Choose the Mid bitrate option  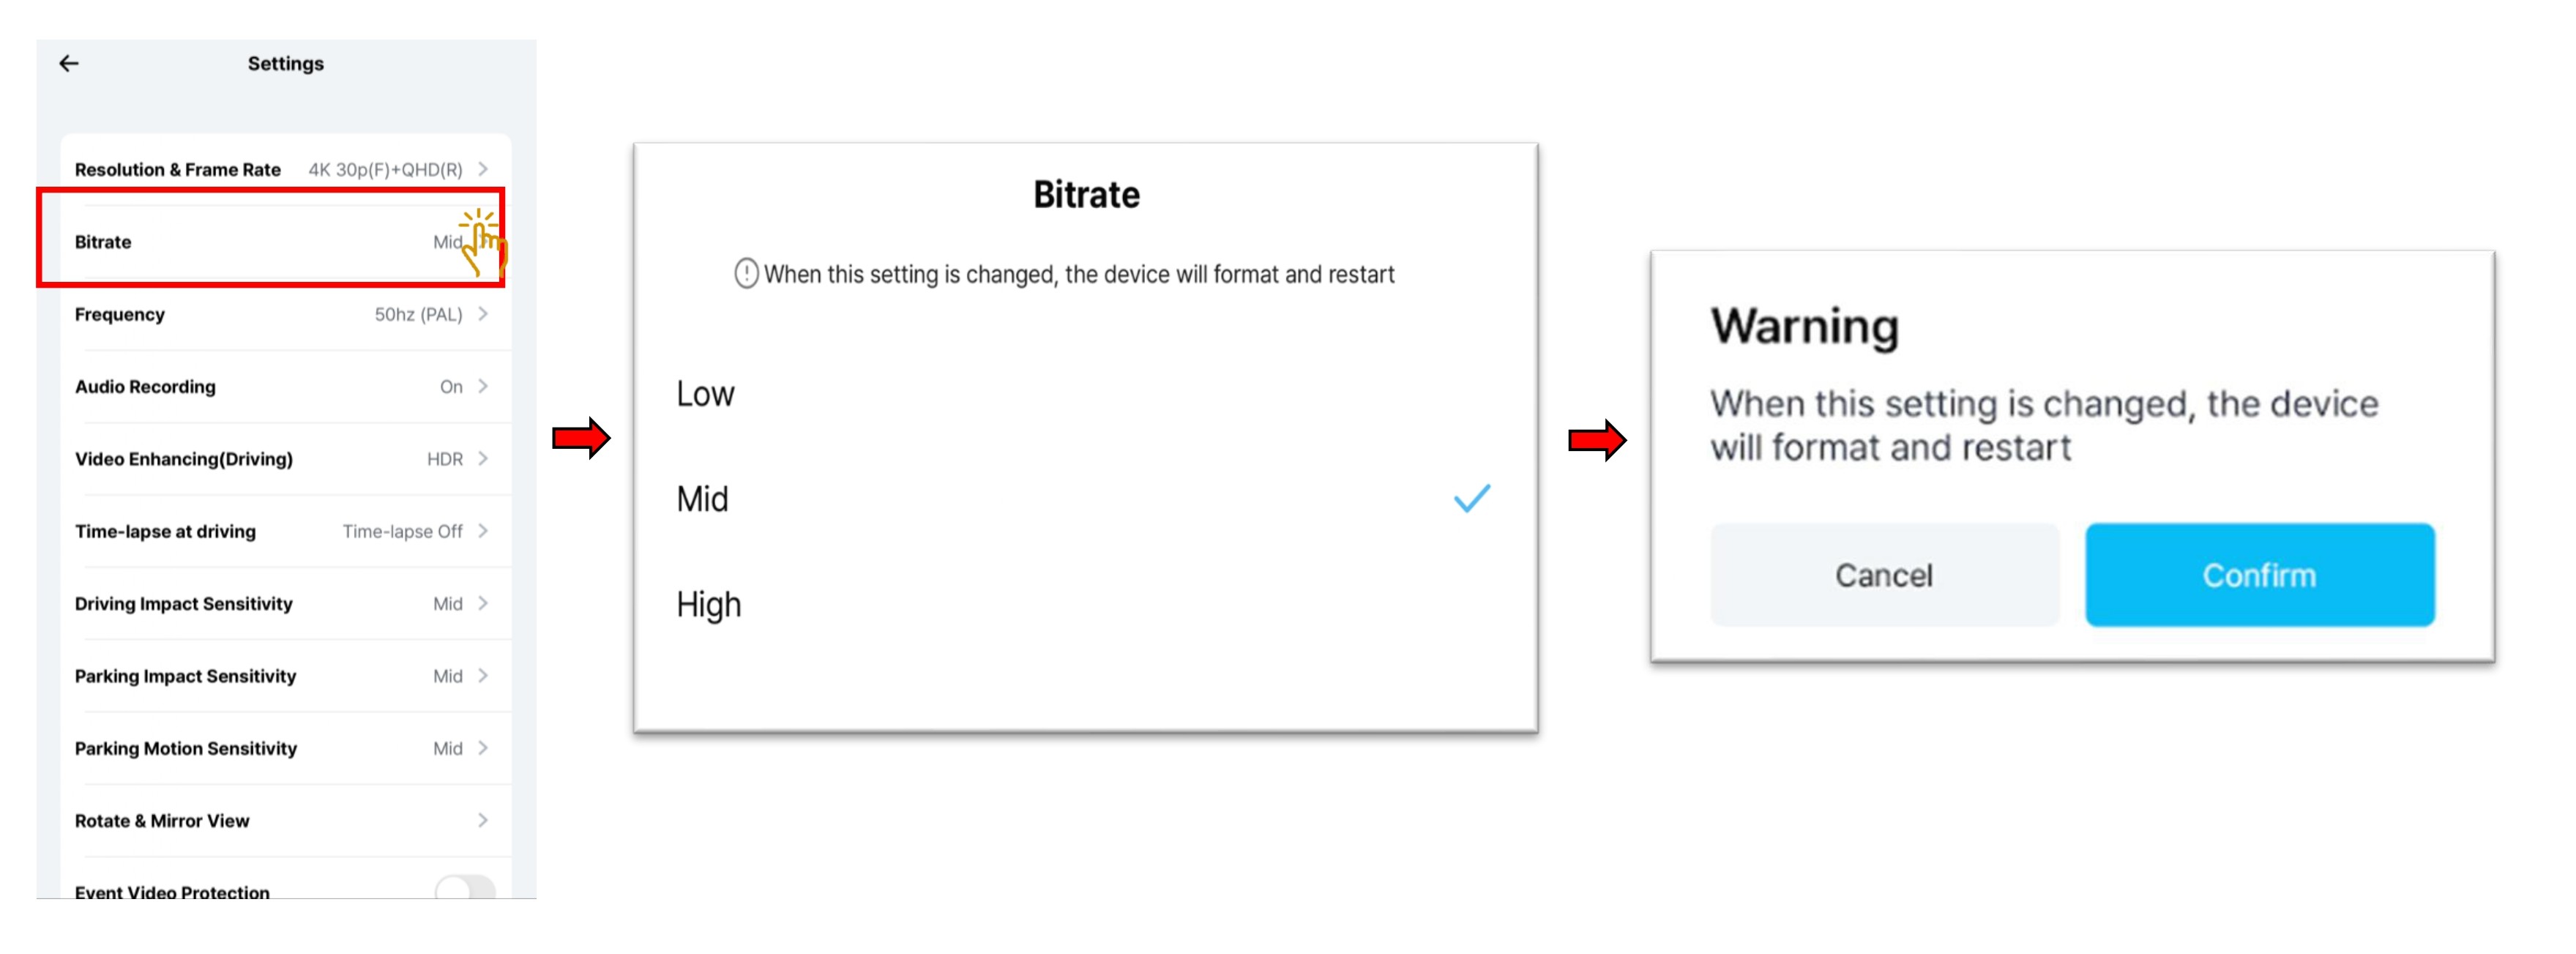click(702, 499)
